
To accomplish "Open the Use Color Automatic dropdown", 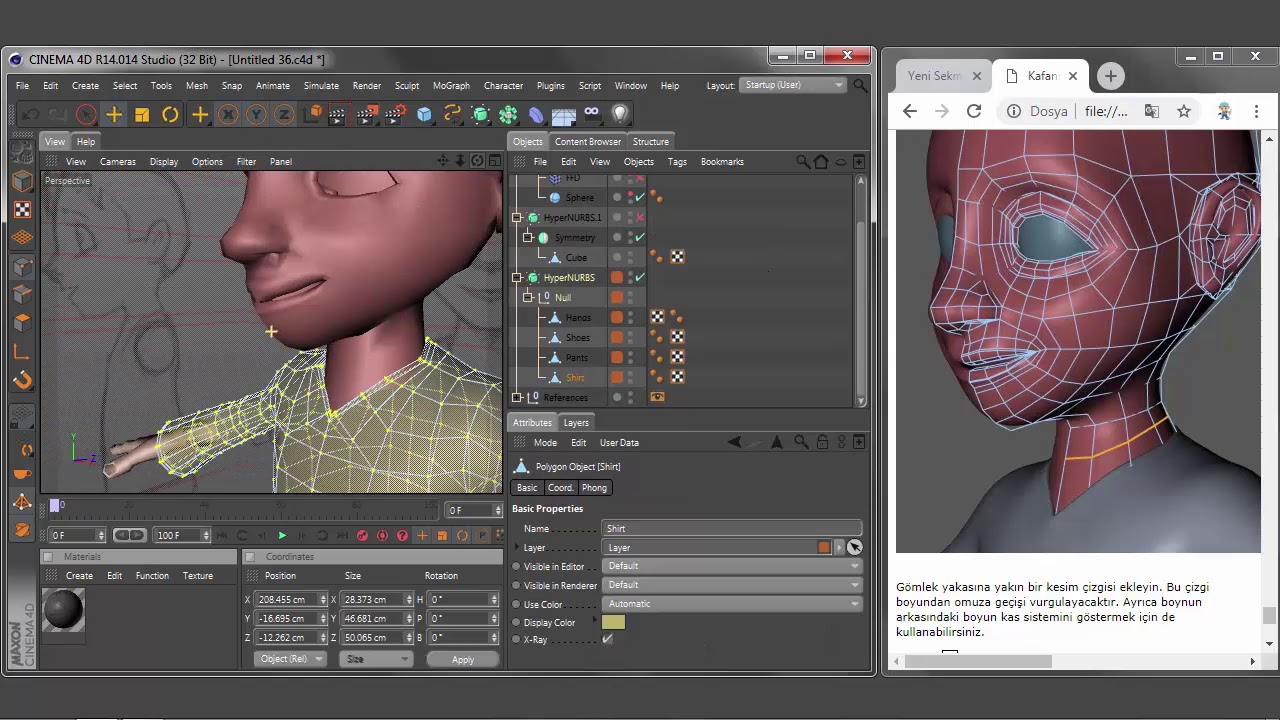I will [x=732, y=604].
